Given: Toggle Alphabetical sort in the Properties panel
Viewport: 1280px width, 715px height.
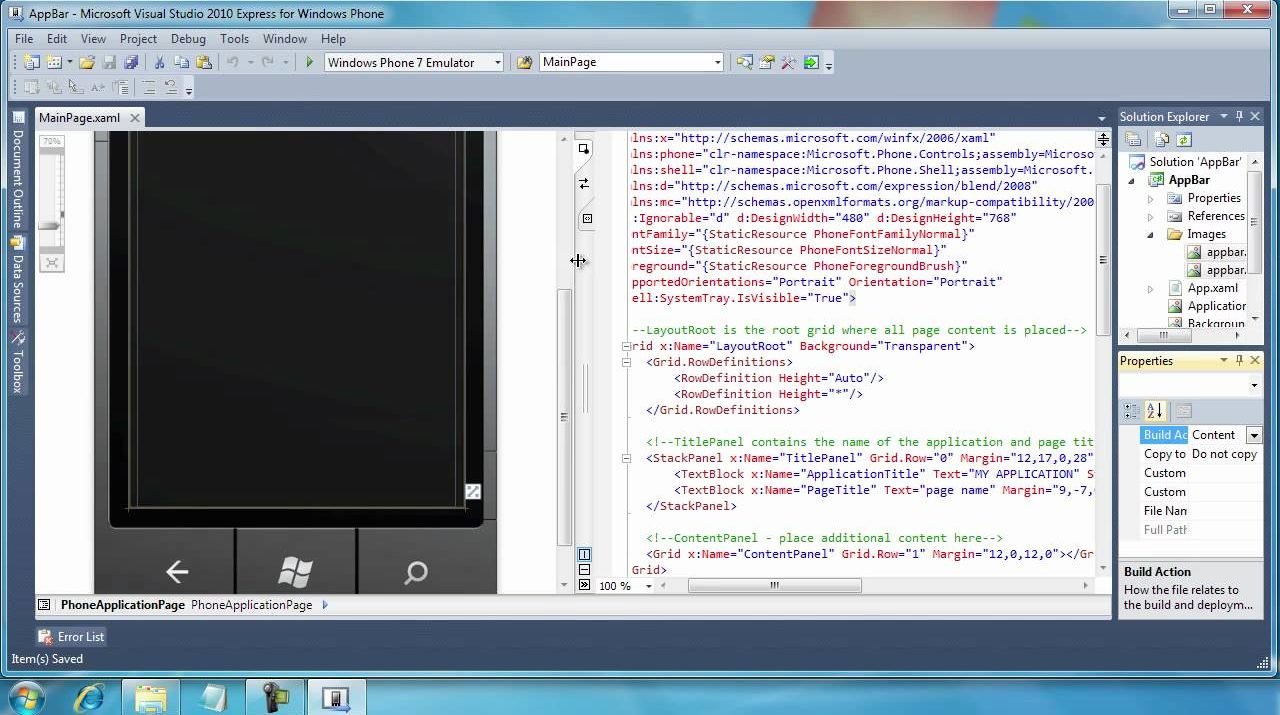Looking at the screenshot, I should pos(1155,411).
